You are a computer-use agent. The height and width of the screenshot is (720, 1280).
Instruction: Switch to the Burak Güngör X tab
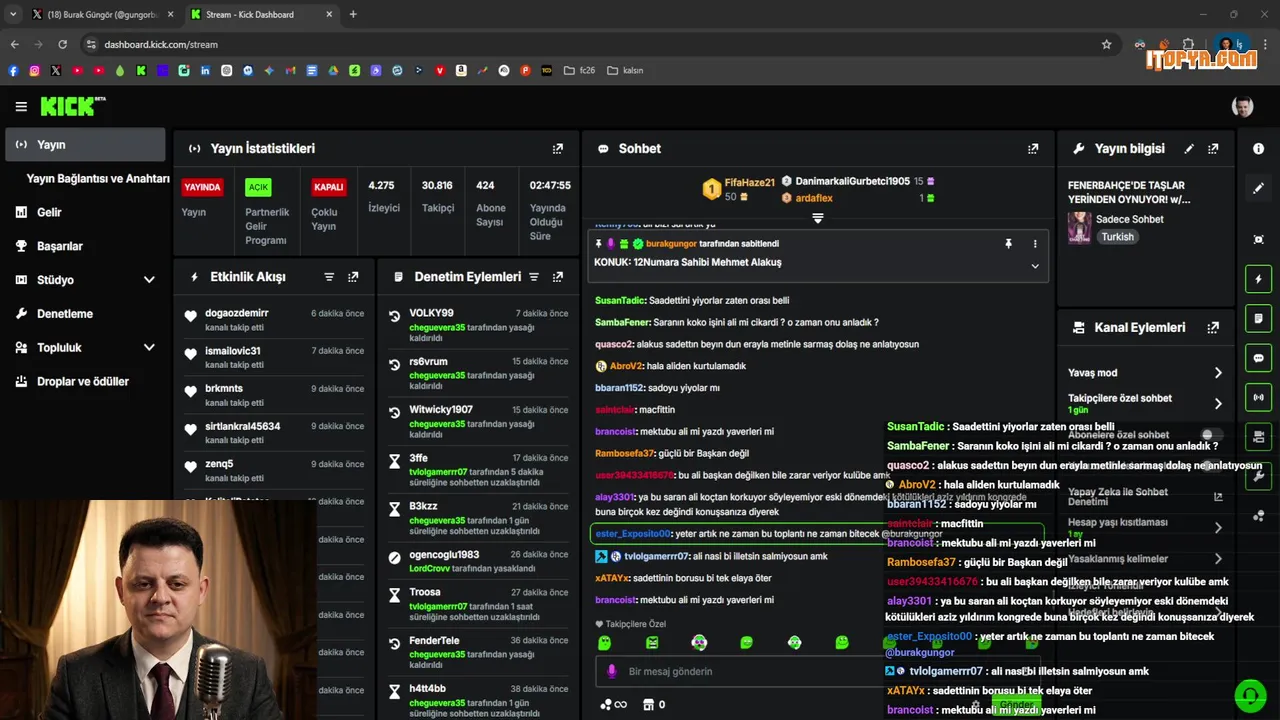103,14
